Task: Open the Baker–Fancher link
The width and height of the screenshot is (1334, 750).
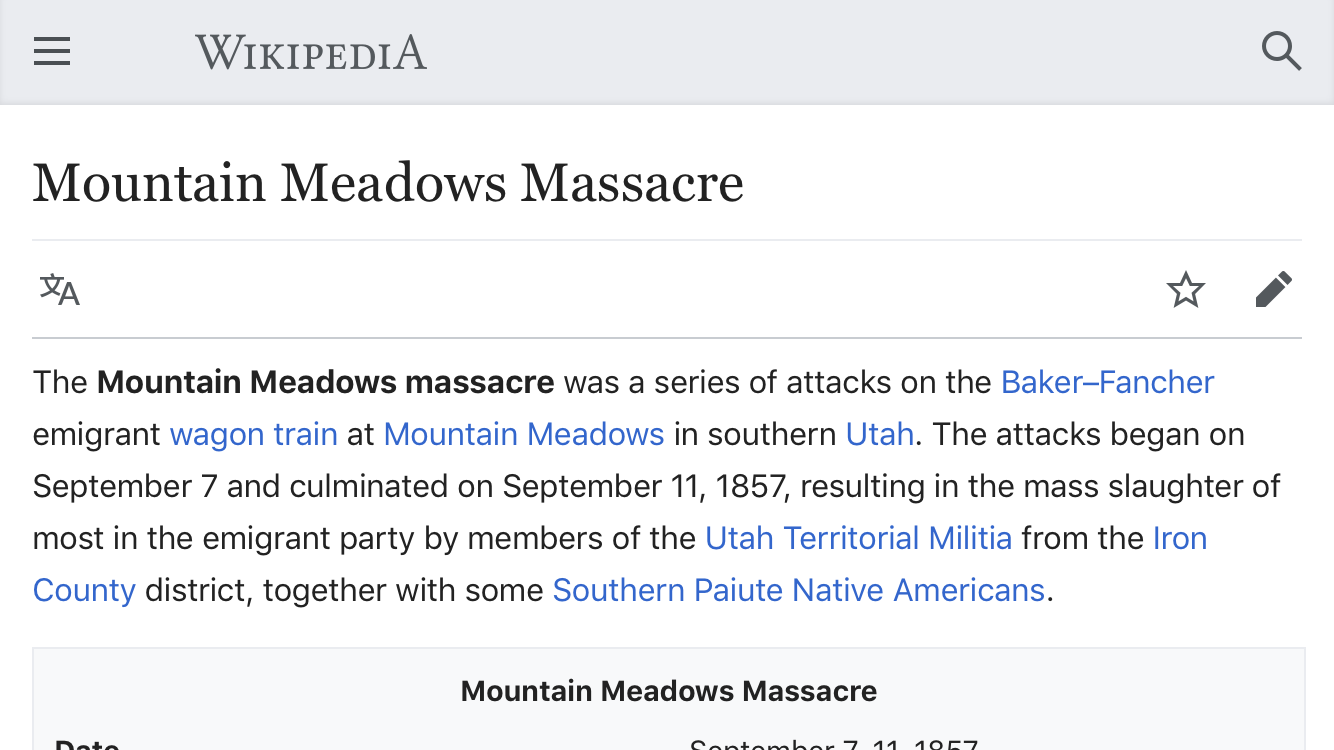Action: (x=1107, y=382)
